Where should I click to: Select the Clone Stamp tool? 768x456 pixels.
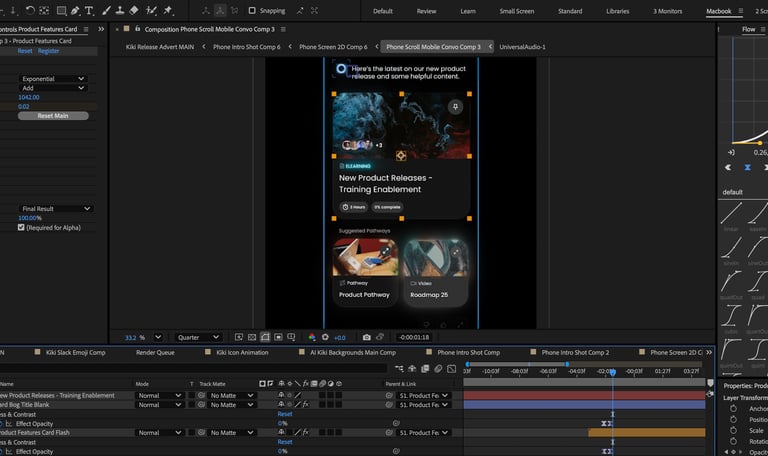coord(119,10)
